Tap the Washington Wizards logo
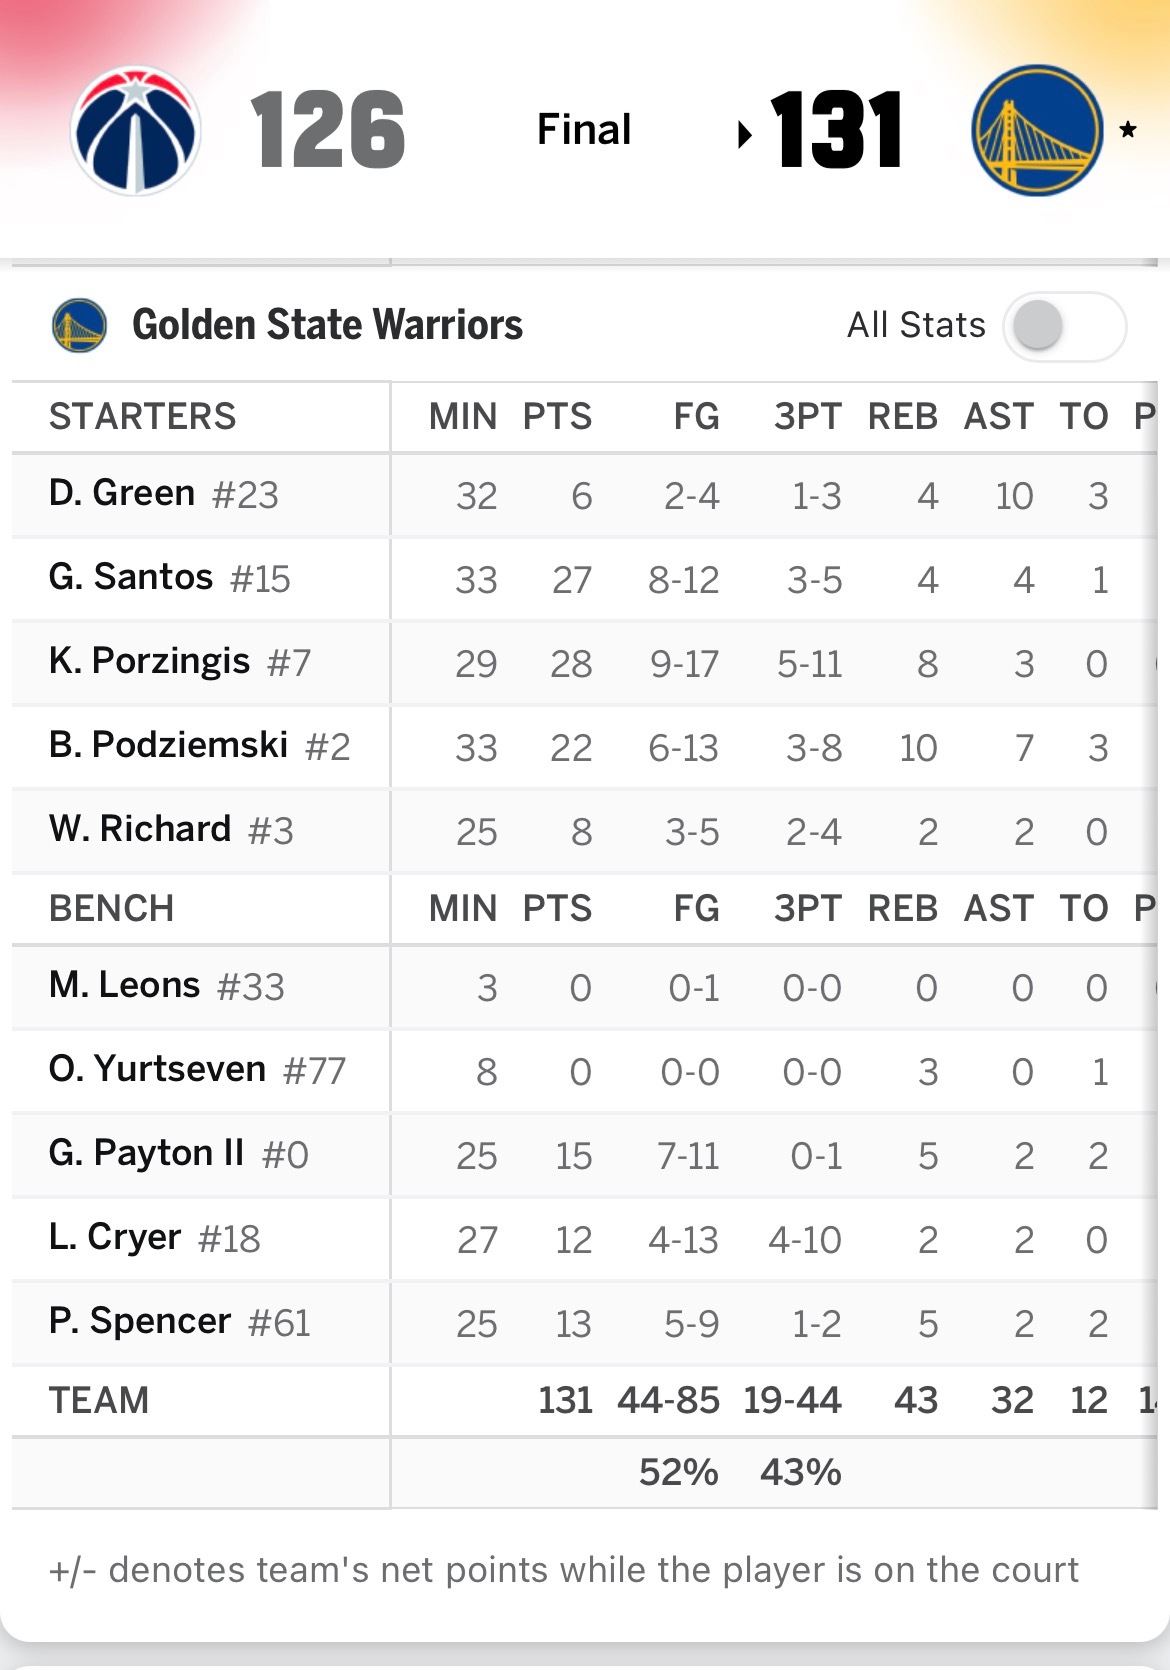Screen dimensions: 1170x1670 136,130
